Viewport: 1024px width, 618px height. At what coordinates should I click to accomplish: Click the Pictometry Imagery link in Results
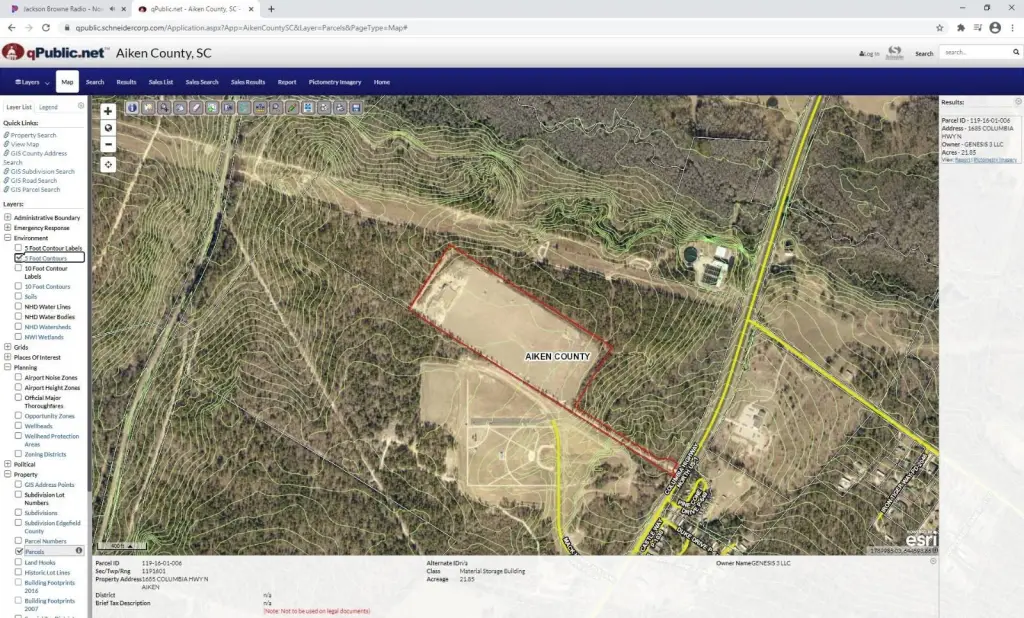(996, 160)
